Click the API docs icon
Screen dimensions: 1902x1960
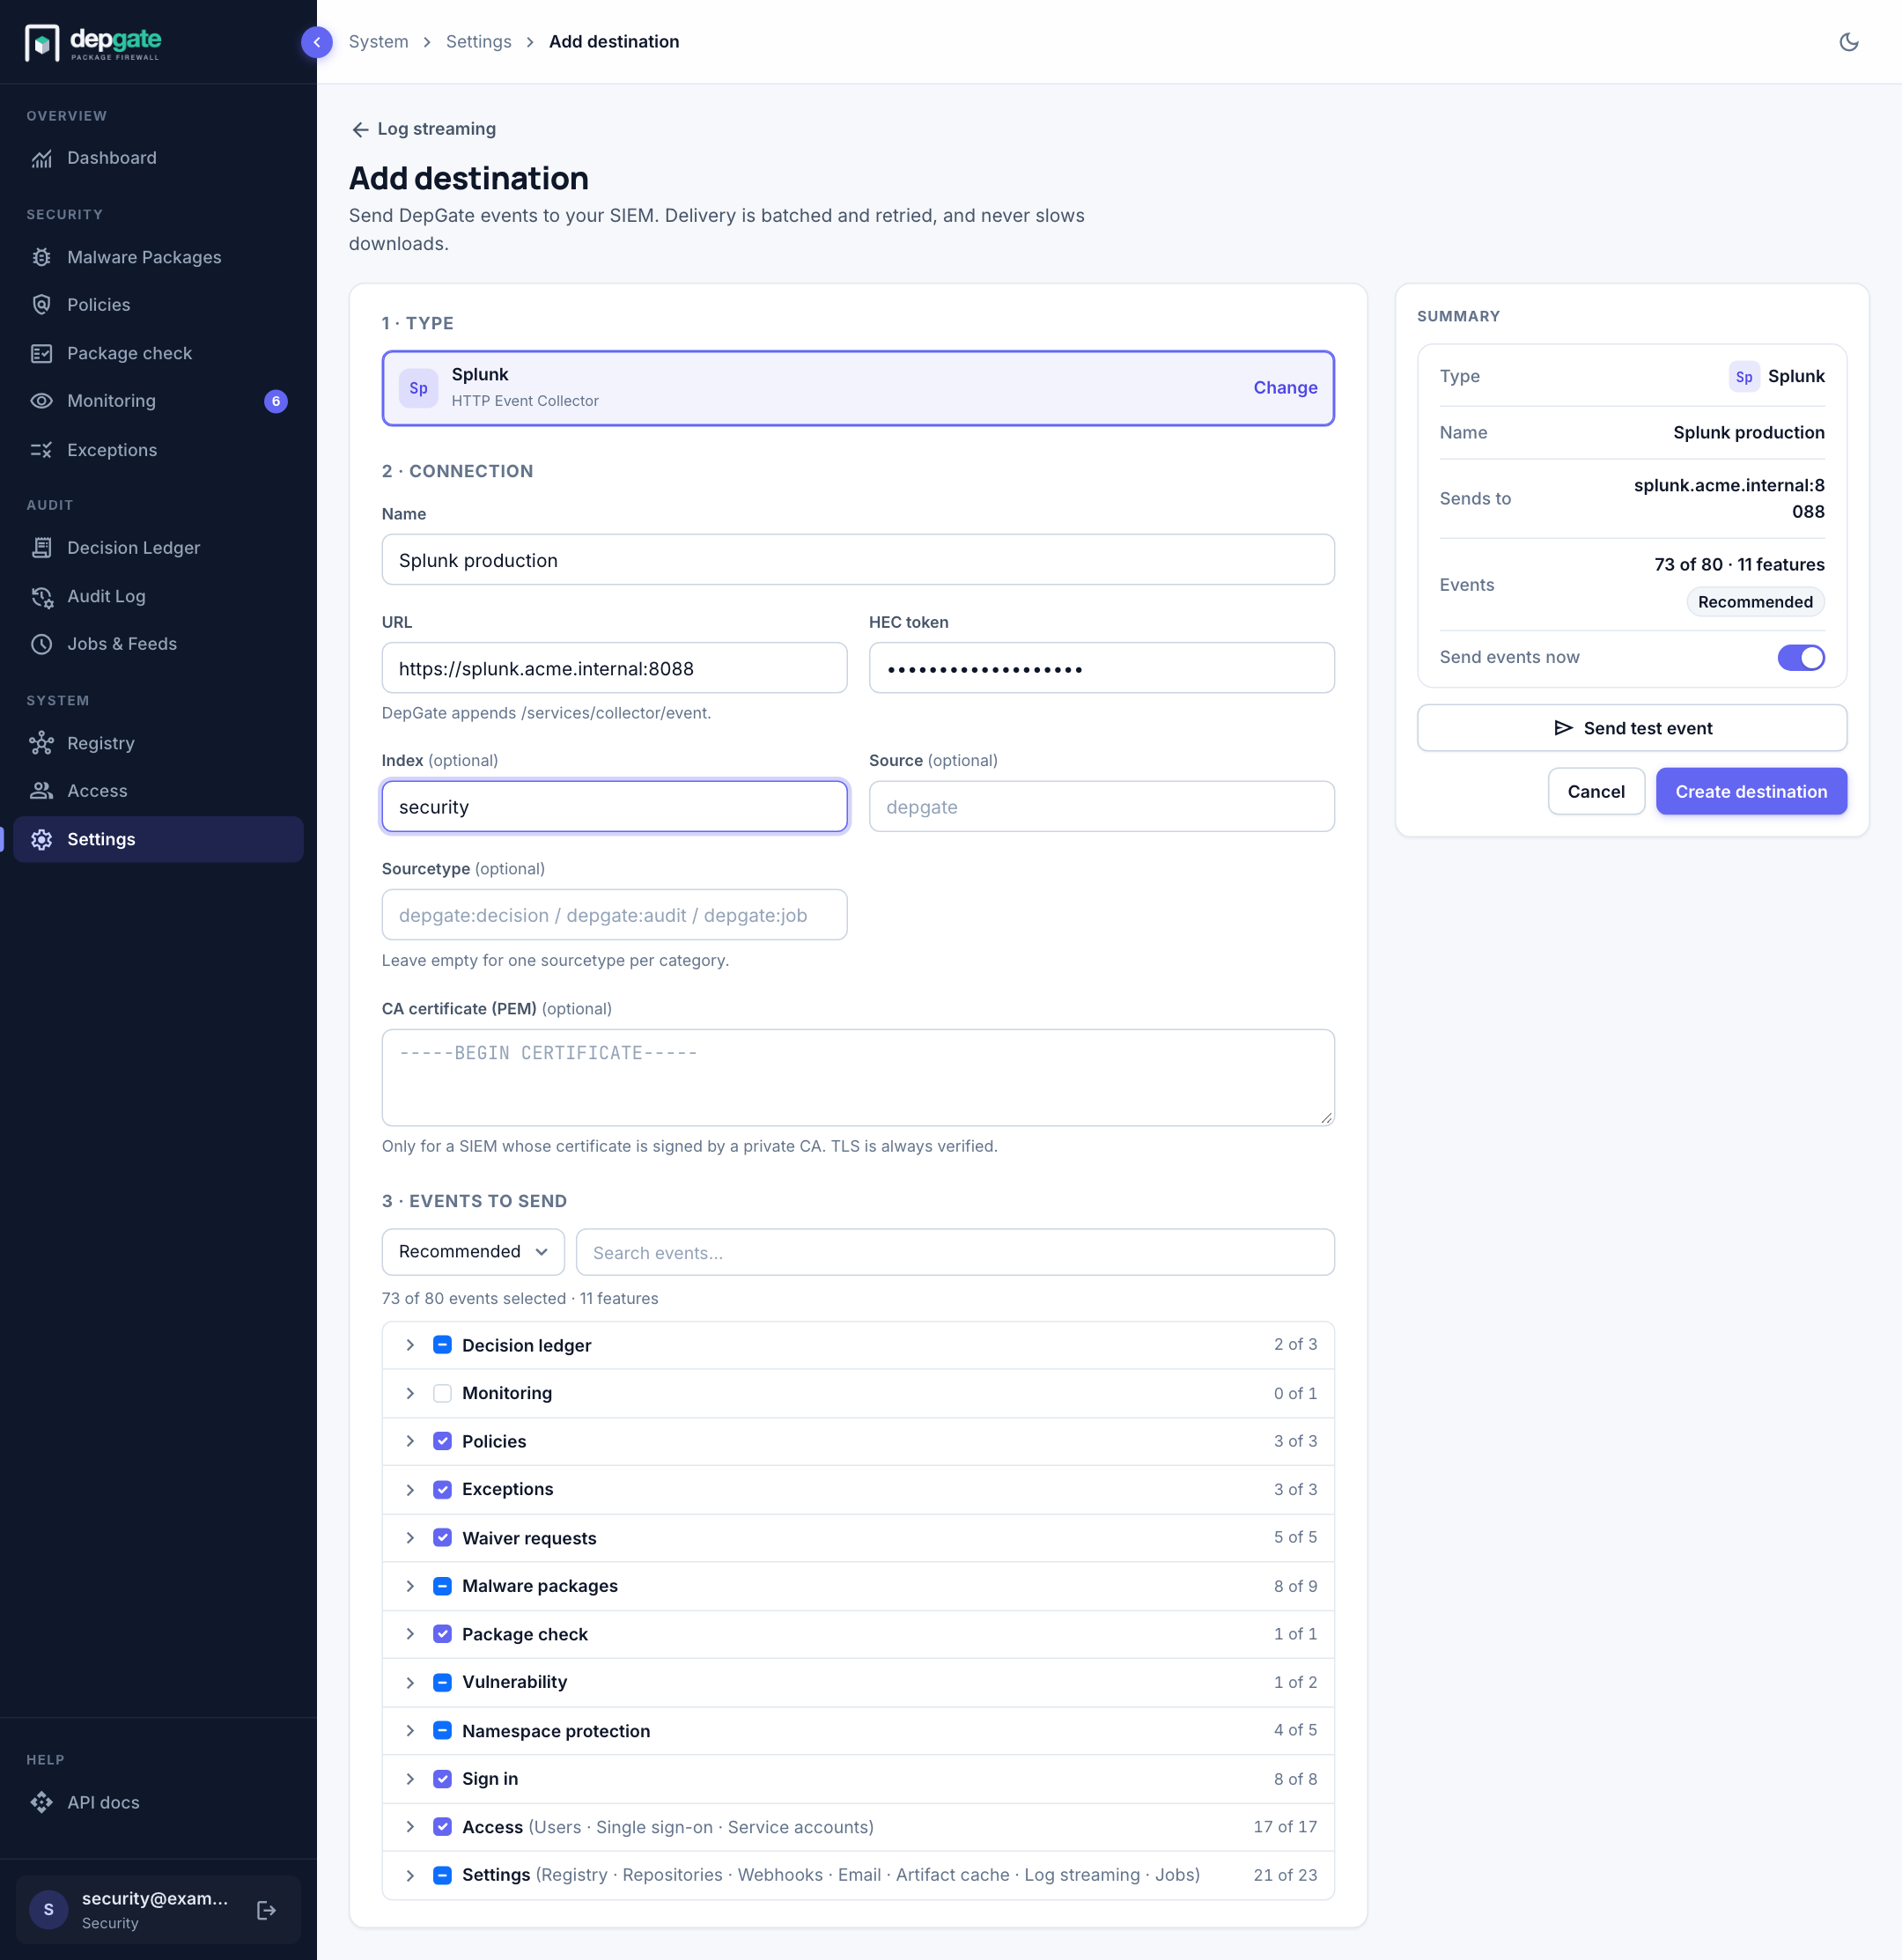41,1802
